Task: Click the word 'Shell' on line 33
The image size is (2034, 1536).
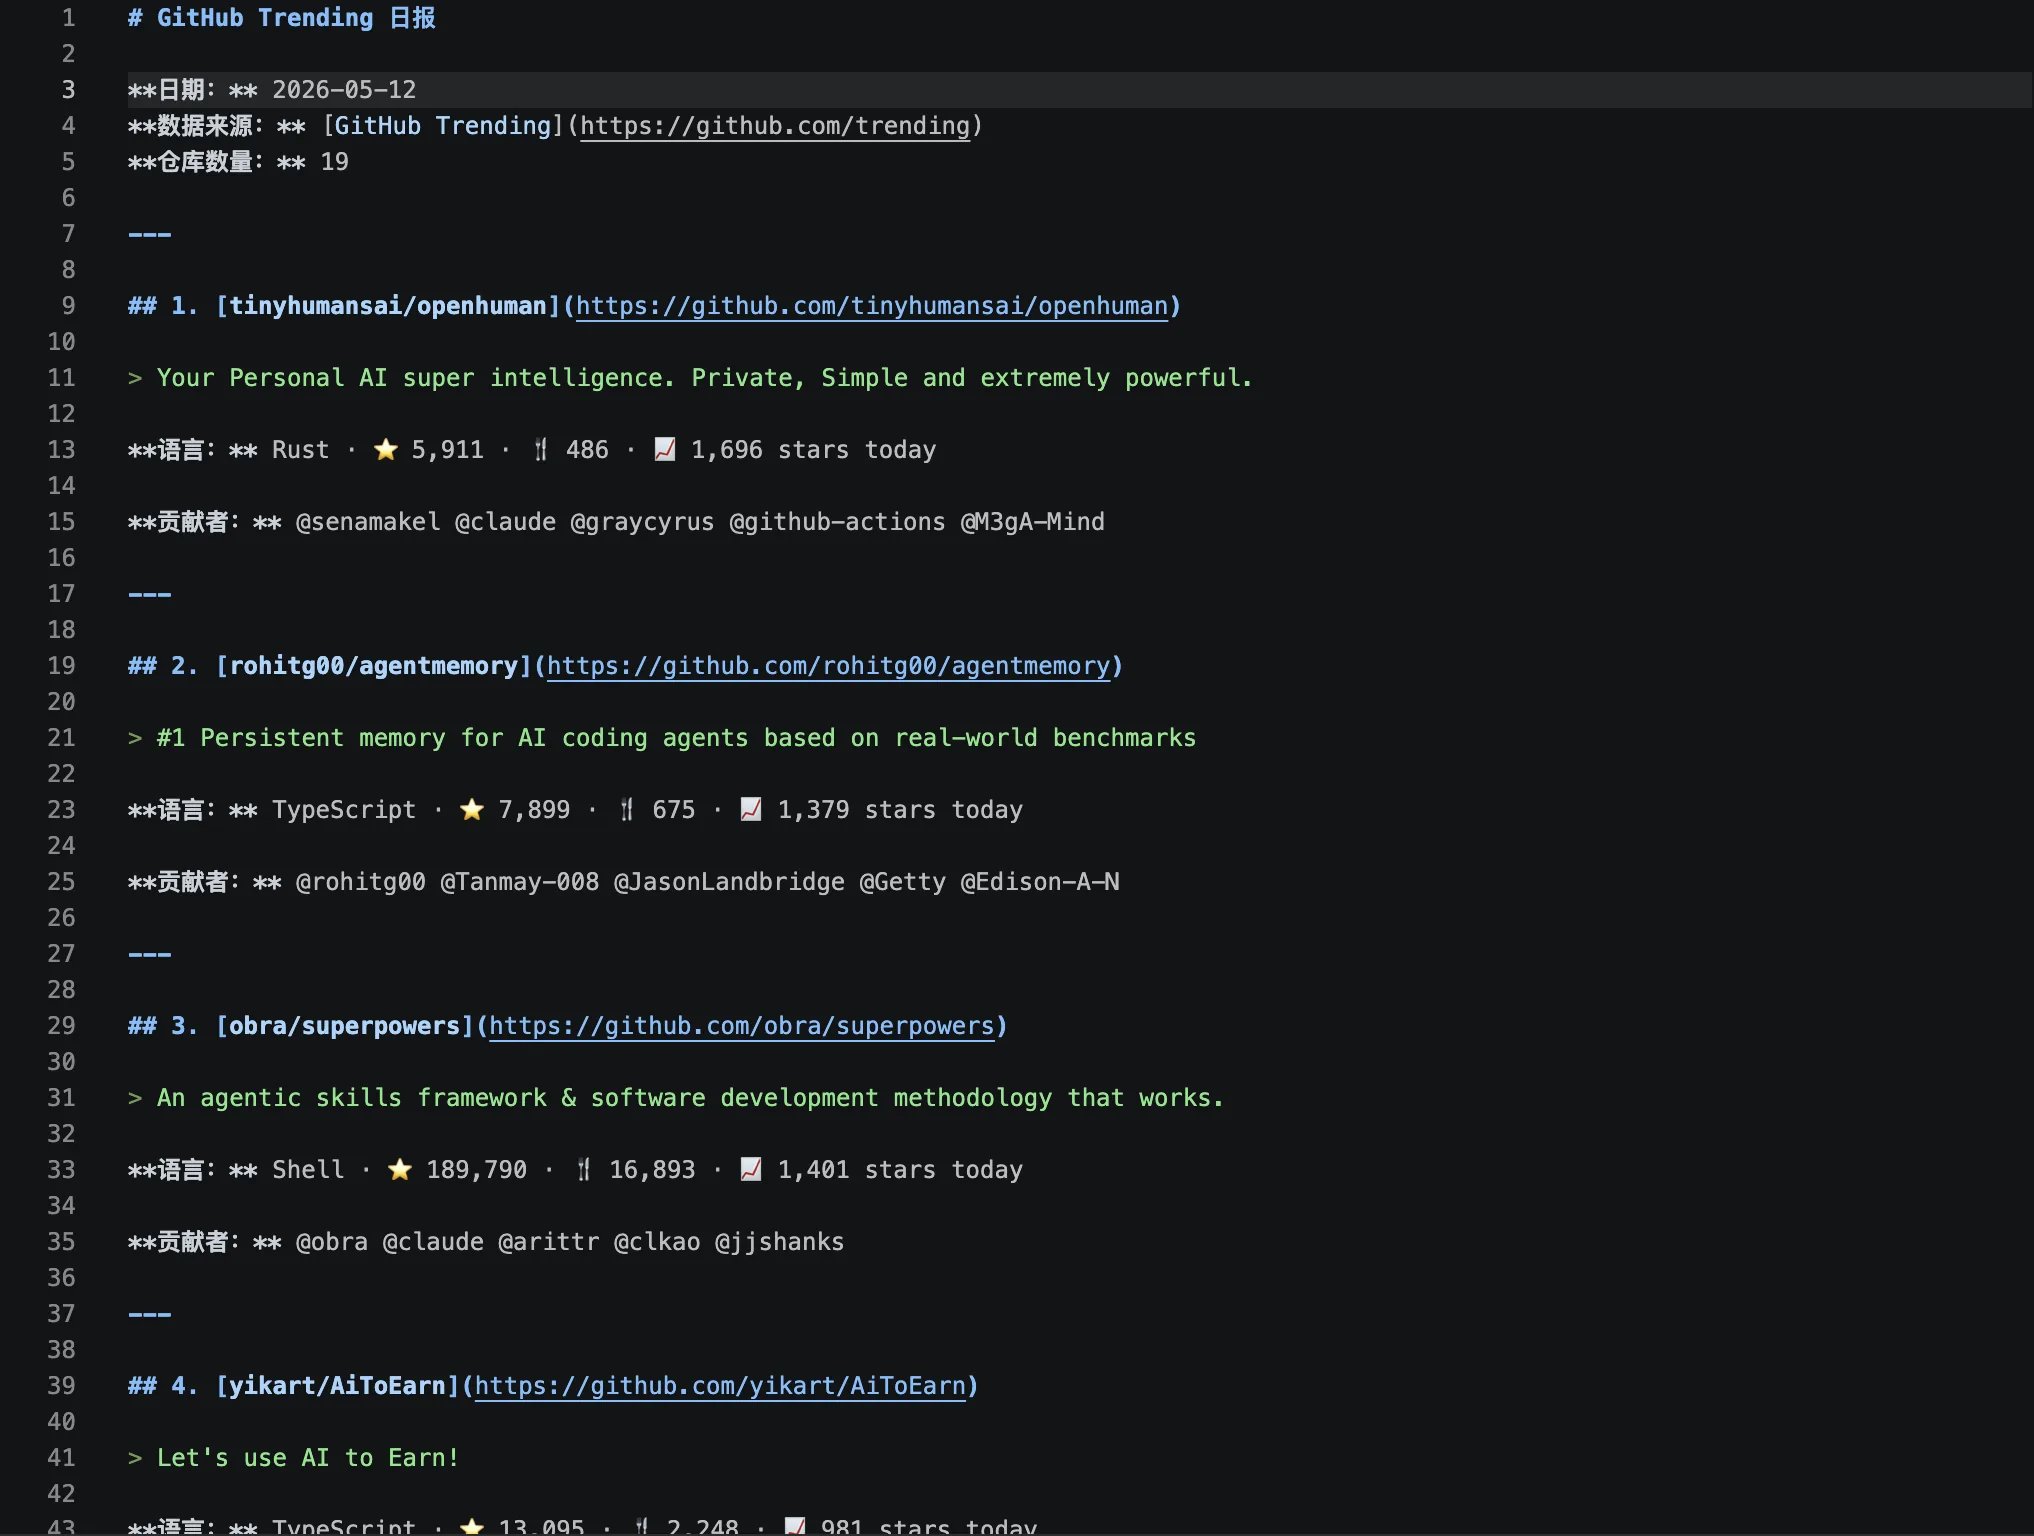Action: click(x=308, y=1170)
